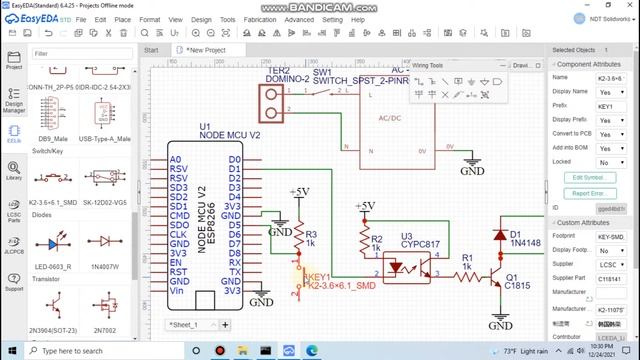Open the Project sidebar panel
This screenshot has width=640, height=360.
pos(14,60)
